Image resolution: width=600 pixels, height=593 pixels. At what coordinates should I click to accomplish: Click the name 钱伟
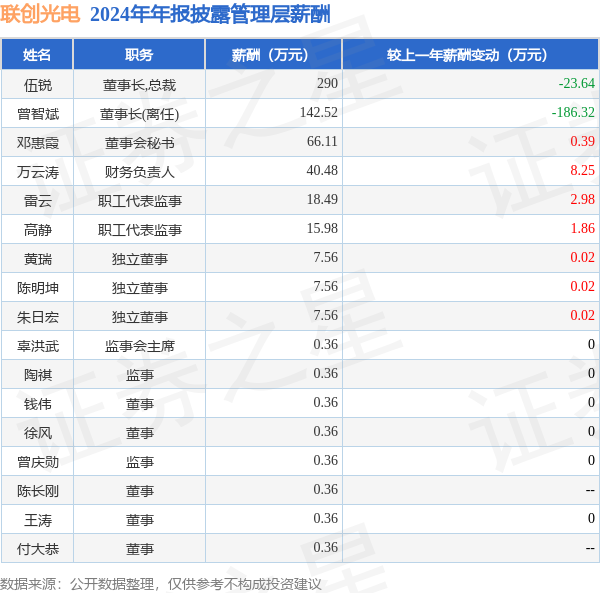point(38,404)
